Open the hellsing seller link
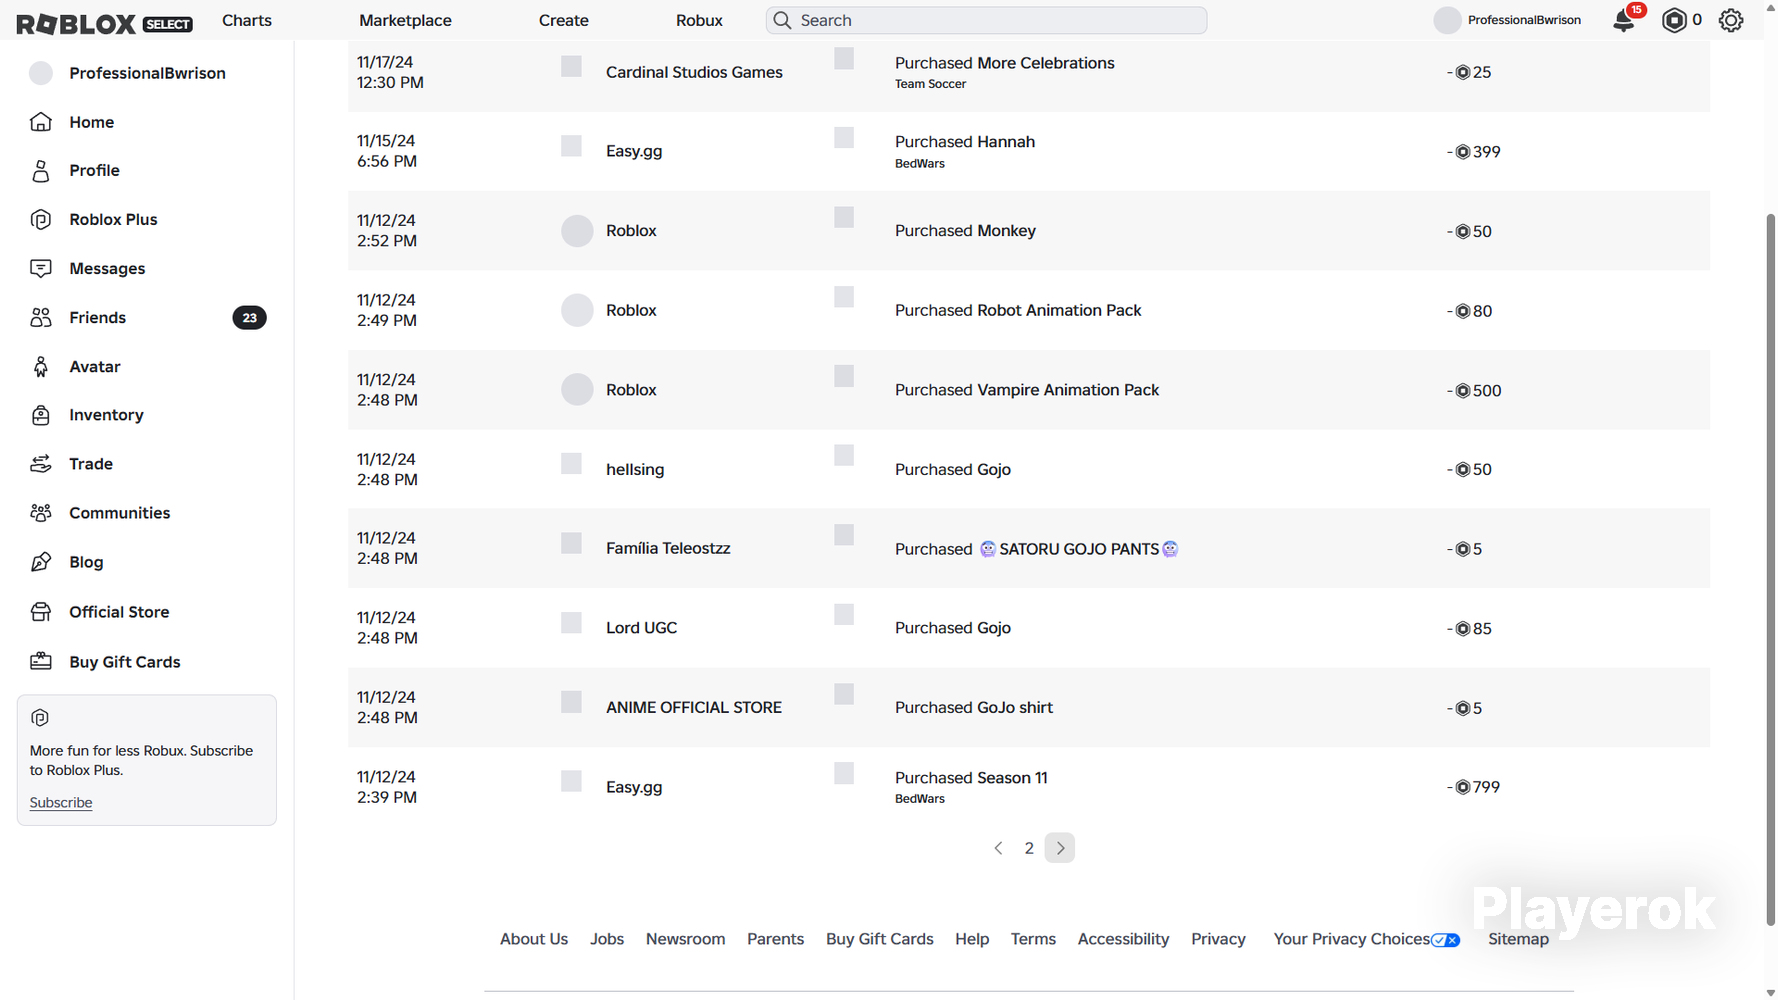The height and width of the screenshot is (1000, 1778). (635, 470)
